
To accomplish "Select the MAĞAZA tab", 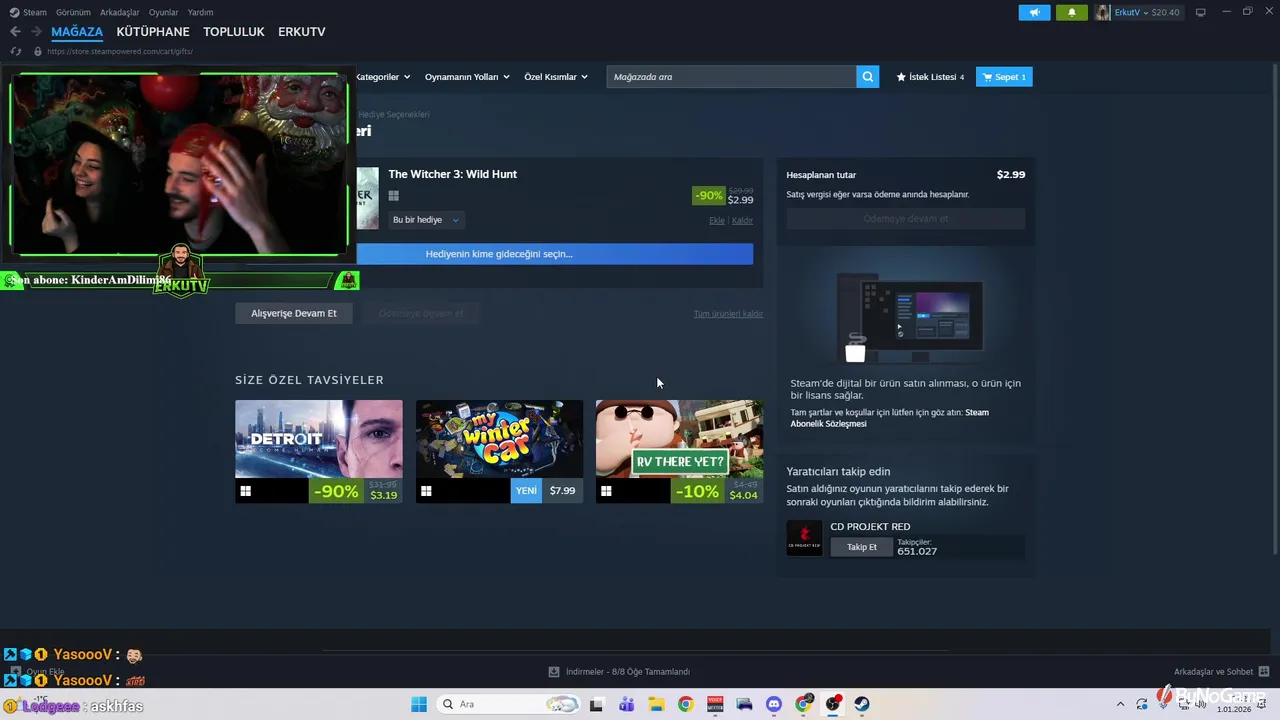I will tap(77, 32).
